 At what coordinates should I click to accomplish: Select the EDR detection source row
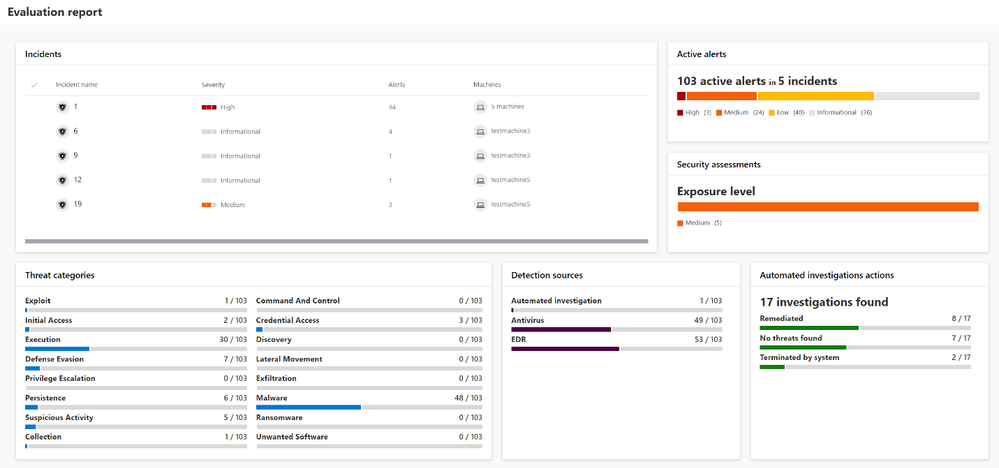(x=617, y=344)
